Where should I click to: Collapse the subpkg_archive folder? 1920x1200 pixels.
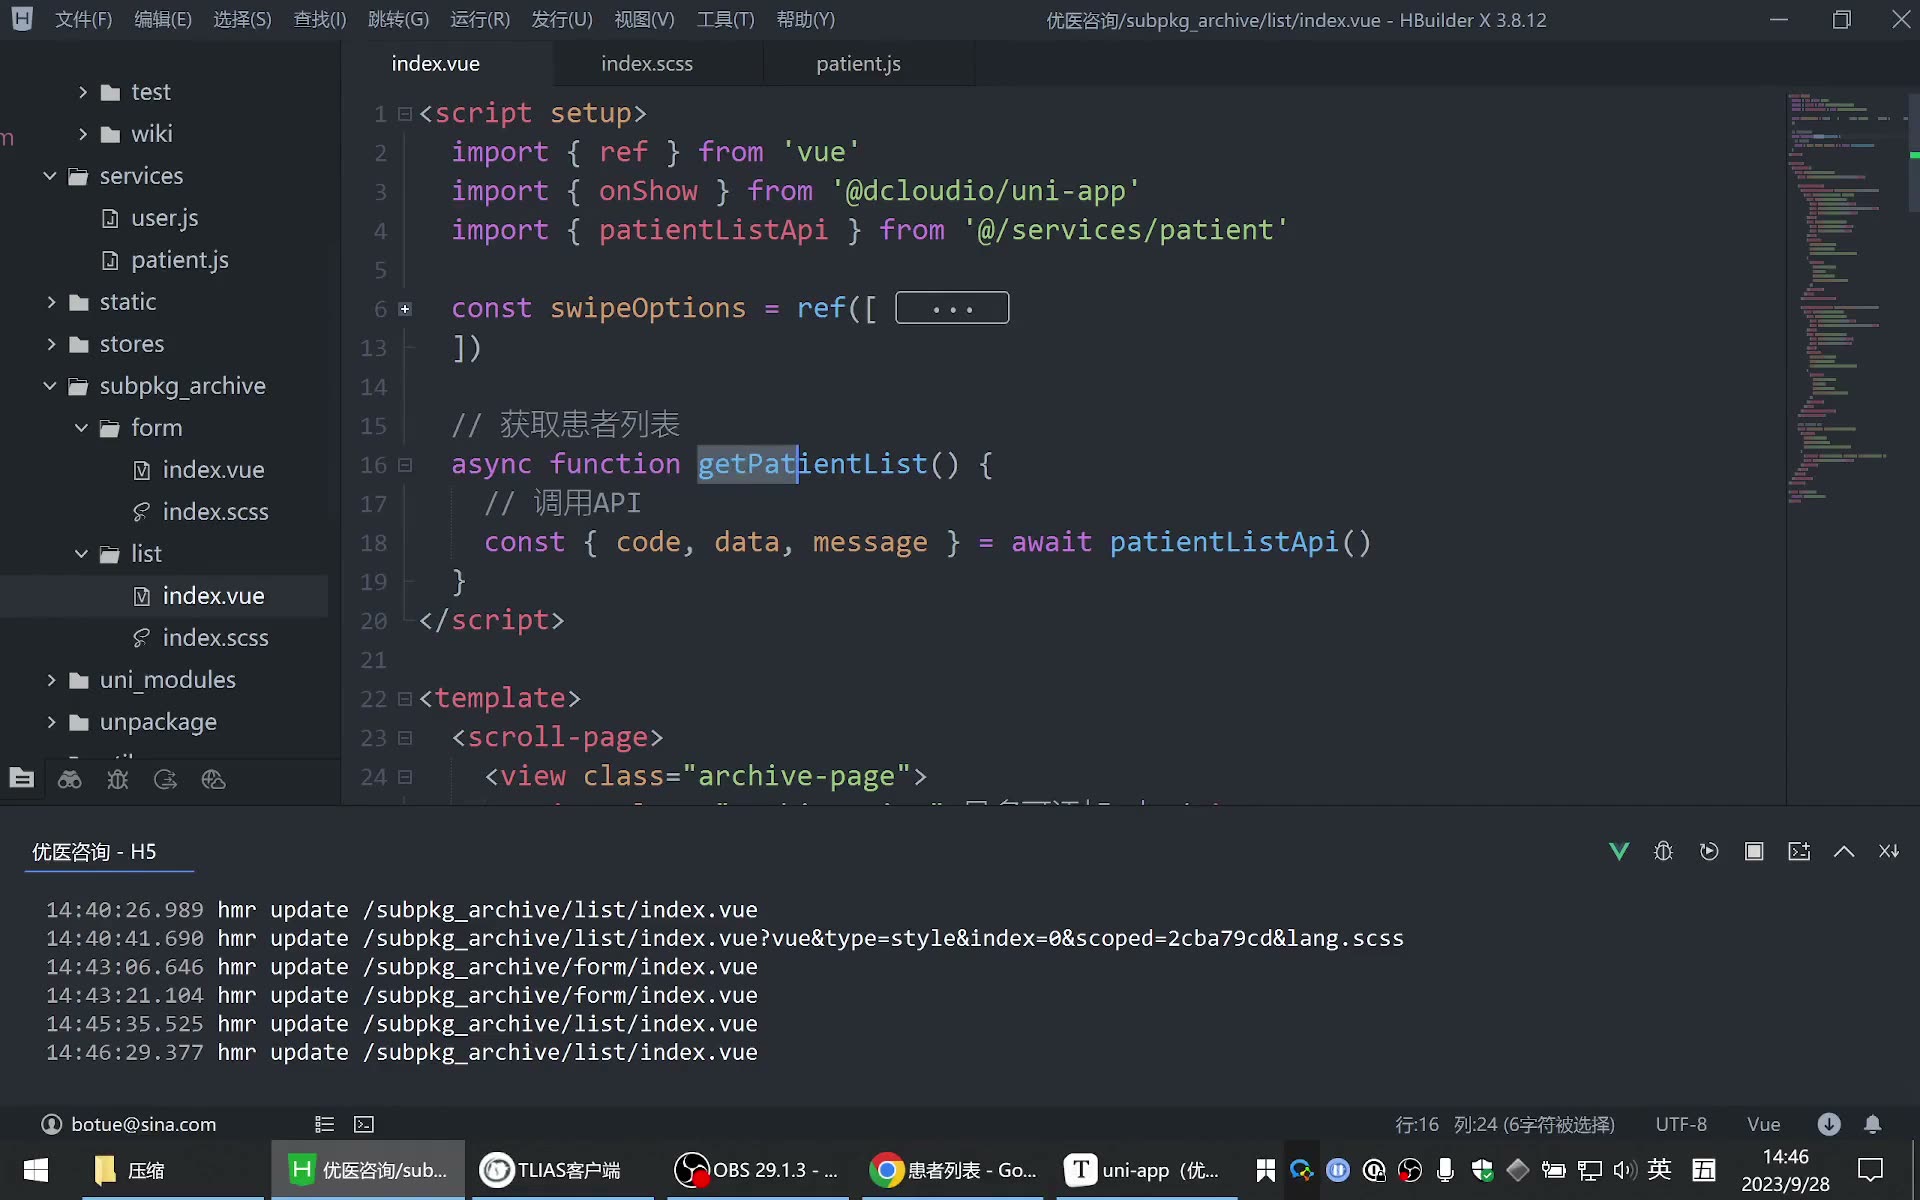pyautogui.click(x=50, y=386)
